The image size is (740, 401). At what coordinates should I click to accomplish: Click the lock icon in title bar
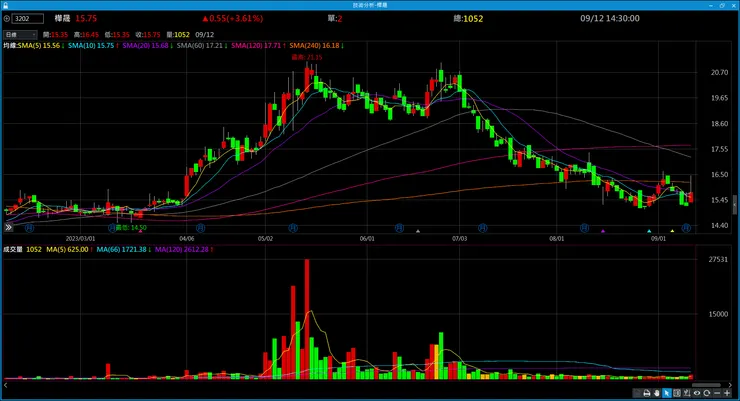pos(5,5)
